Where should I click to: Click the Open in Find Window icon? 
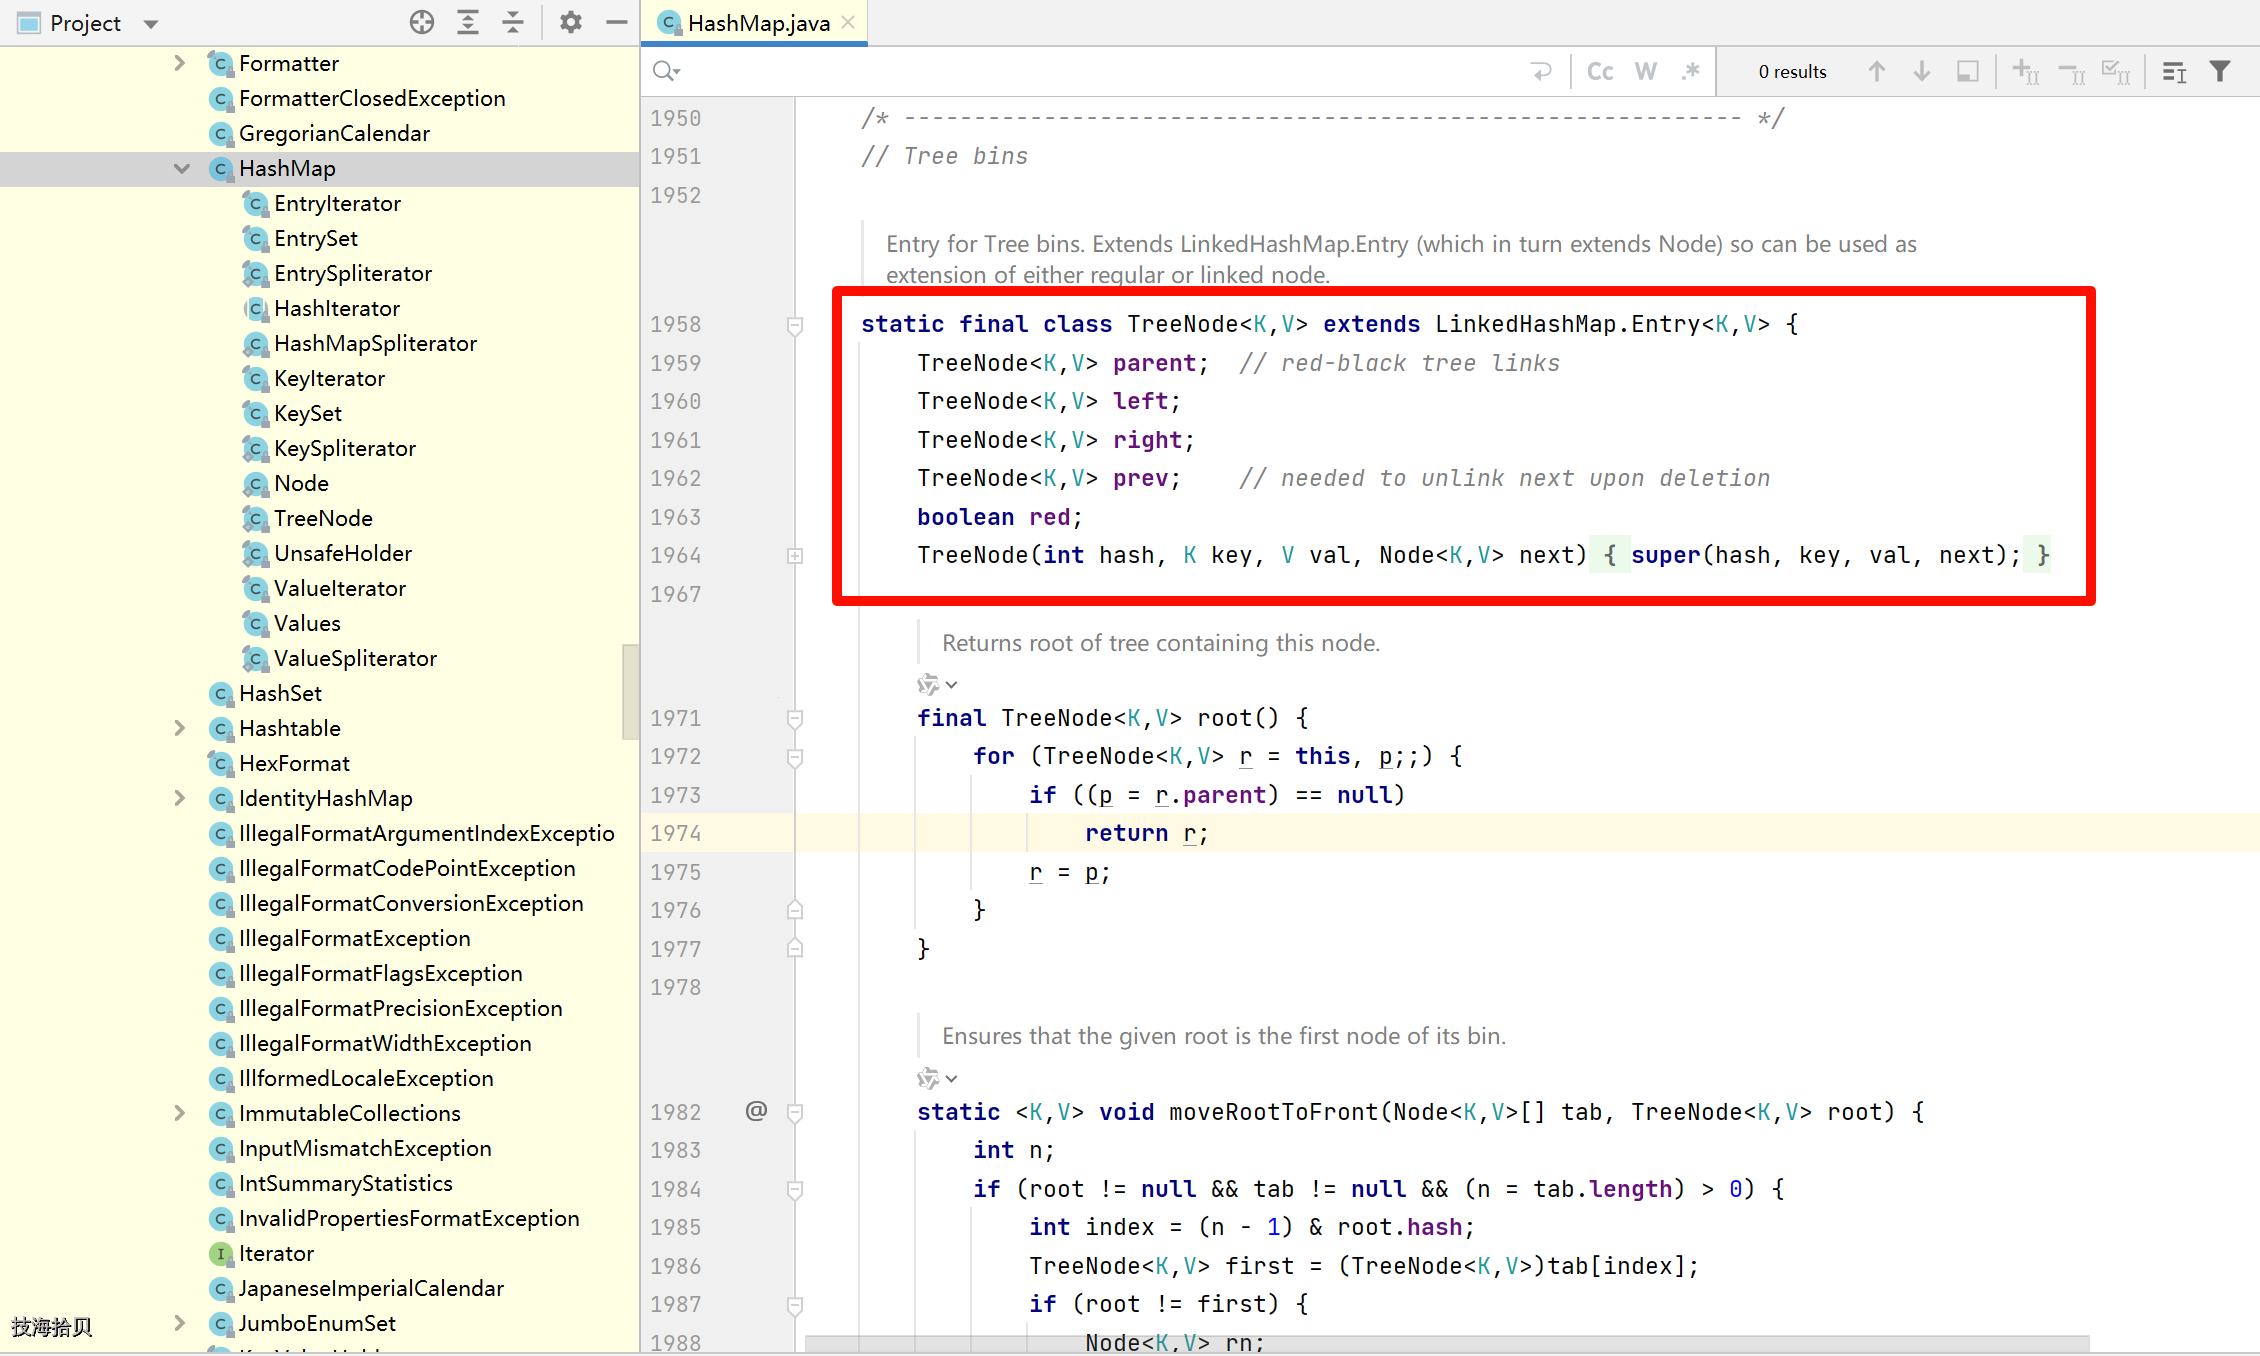point(1967,71)
